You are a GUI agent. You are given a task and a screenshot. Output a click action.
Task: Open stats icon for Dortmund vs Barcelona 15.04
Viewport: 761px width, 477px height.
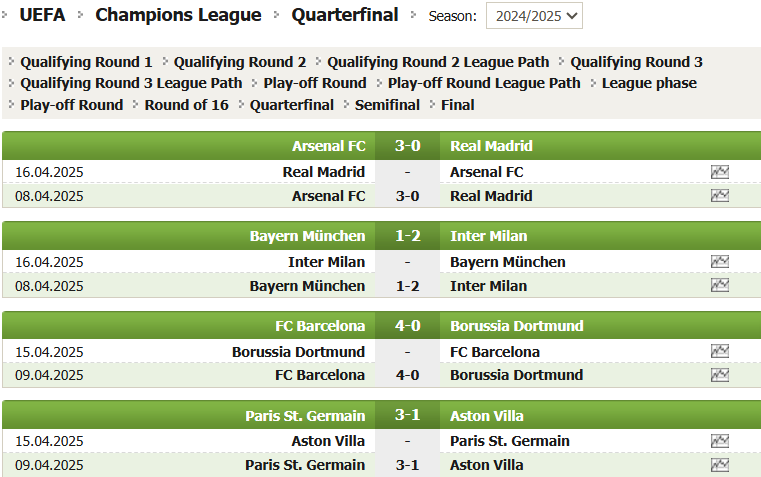[720, 351]
